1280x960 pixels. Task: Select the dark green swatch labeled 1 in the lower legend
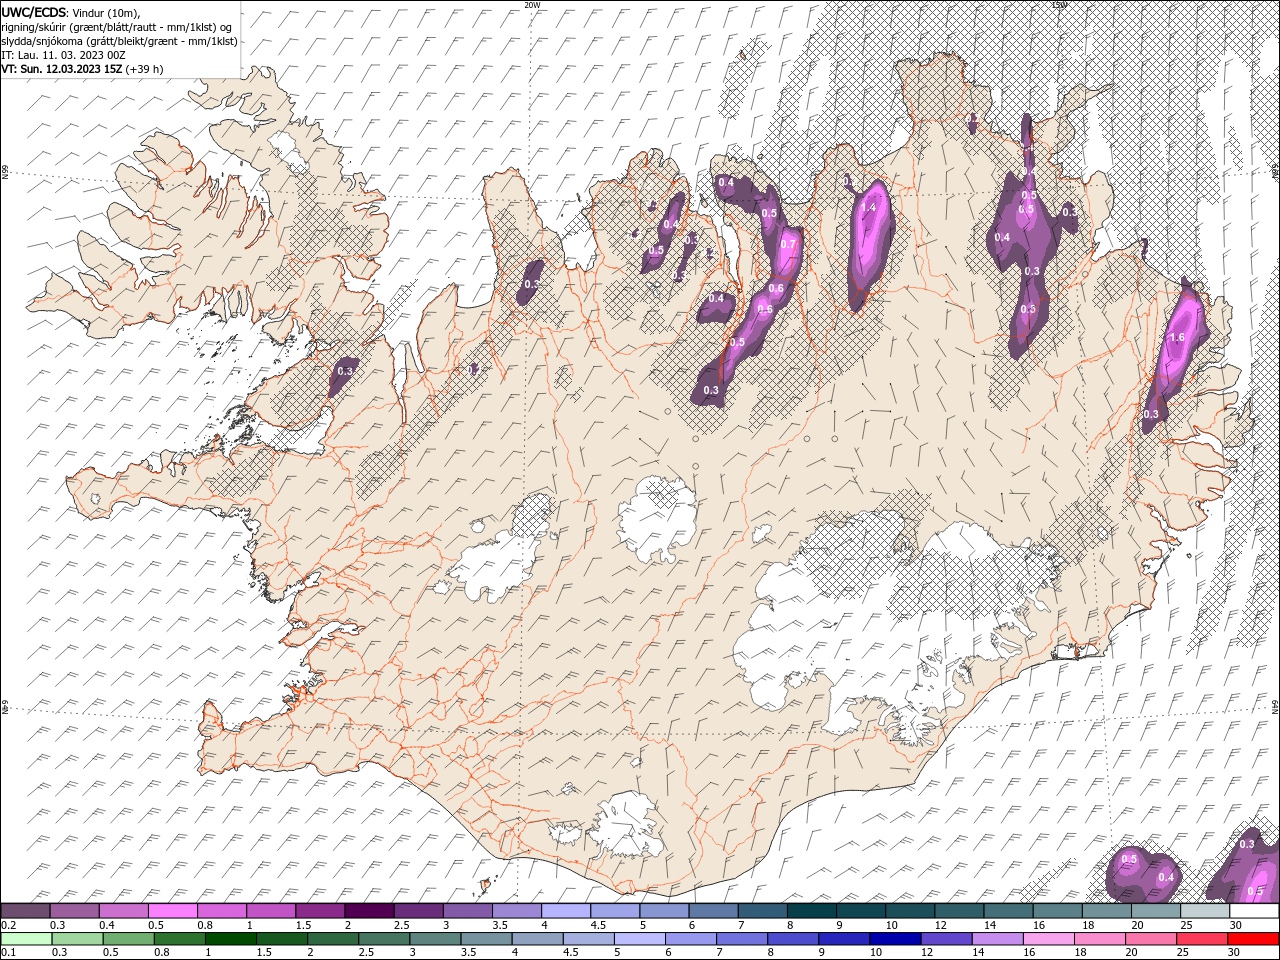pyautogui.click(x=230, y=939)
